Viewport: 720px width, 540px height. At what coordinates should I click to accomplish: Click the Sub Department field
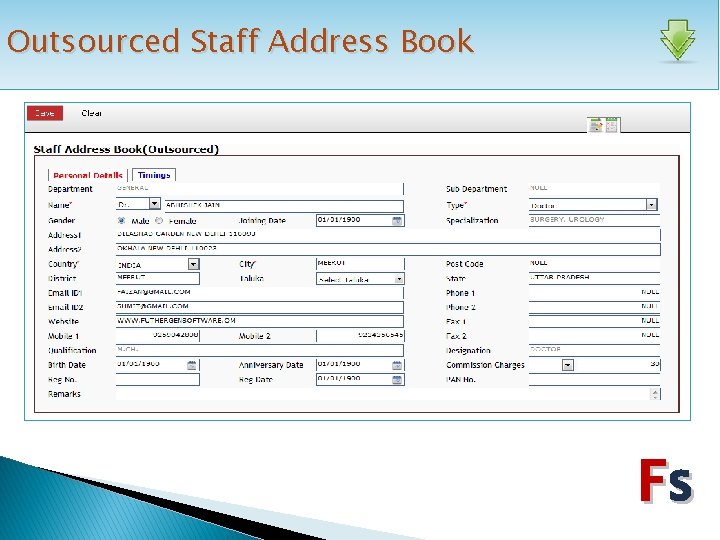(x=595, y=188)
